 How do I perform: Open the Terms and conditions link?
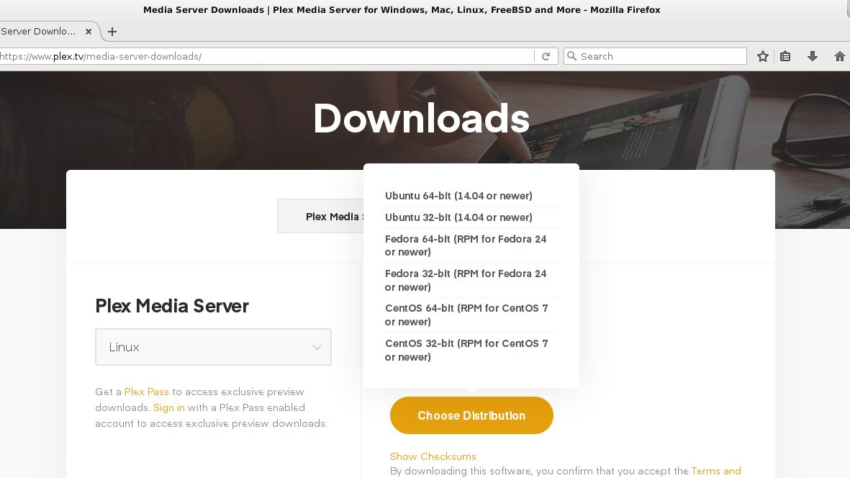coord(716,471)
